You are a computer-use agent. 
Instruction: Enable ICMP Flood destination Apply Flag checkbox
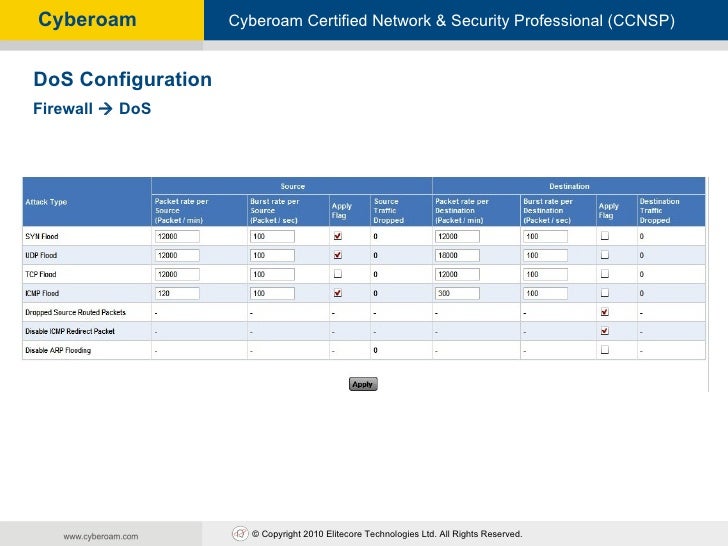pos(604,293)
